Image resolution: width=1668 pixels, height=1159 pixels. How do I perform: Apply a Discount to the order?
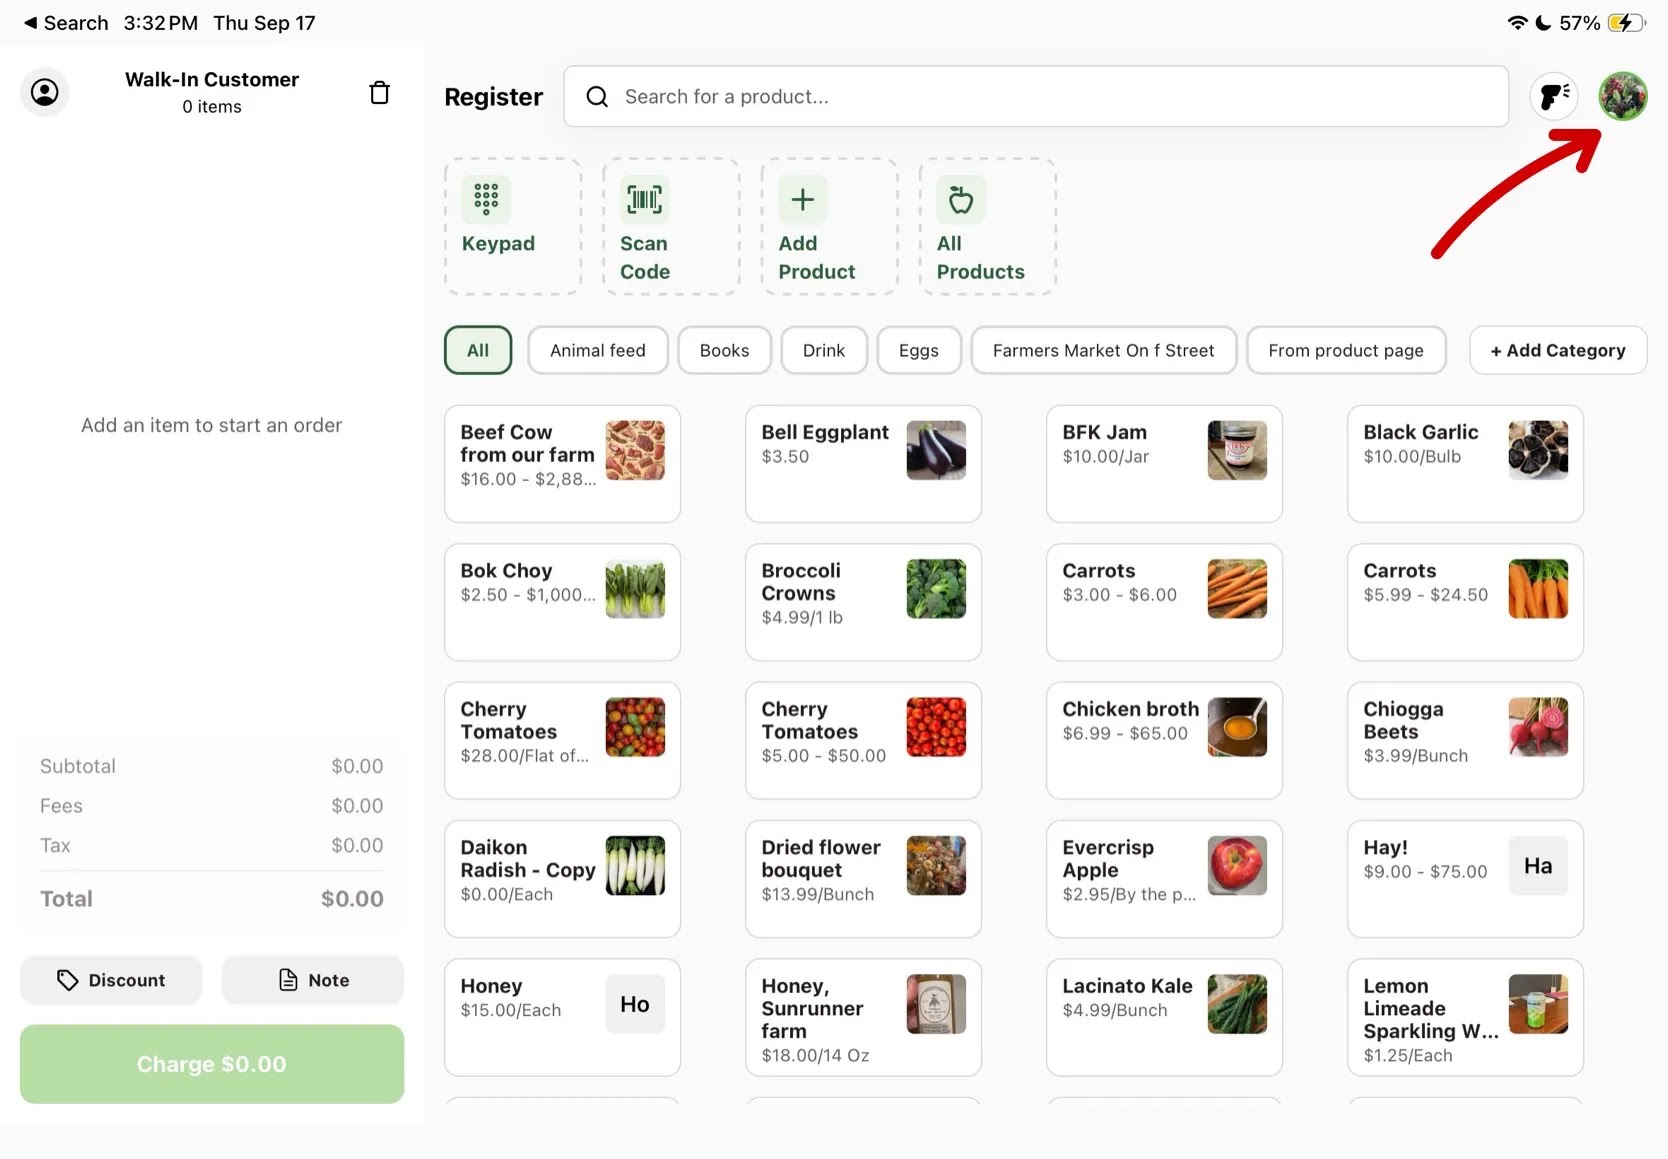[x=111, y=980]
